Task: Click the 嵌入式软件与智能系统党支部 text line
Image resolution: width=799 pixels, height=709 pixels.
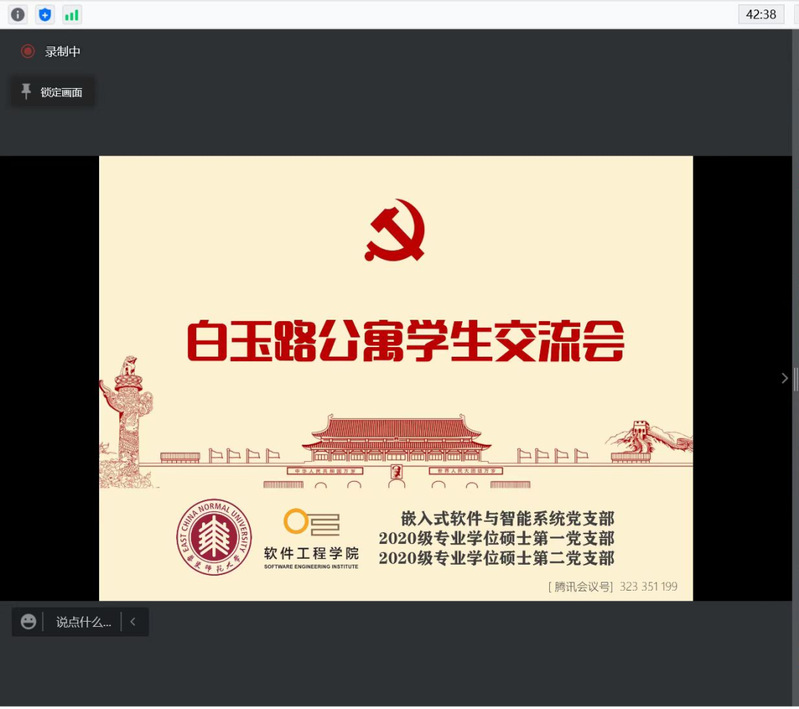Action: [x=507, y=519]
